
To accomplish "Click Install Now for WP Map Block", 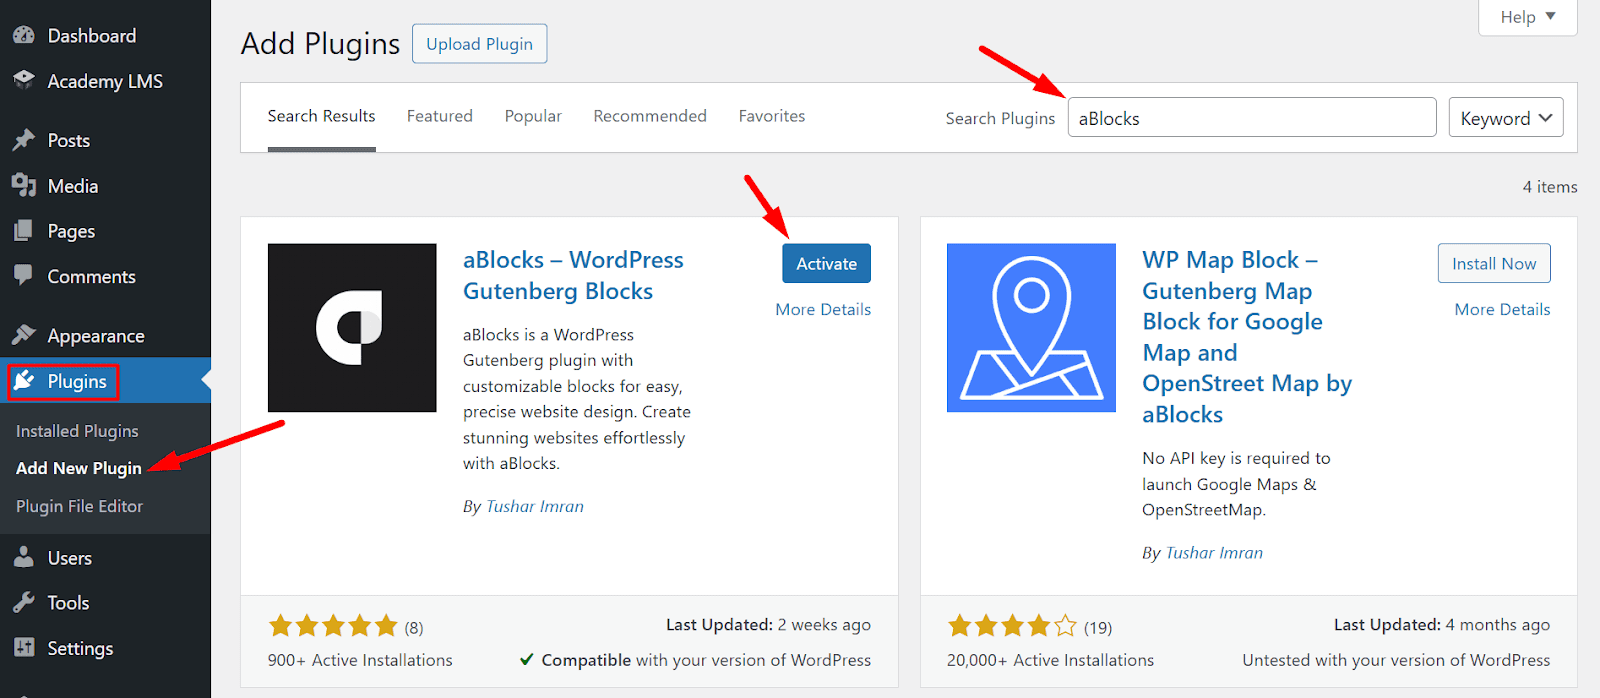I will 1494,263.
